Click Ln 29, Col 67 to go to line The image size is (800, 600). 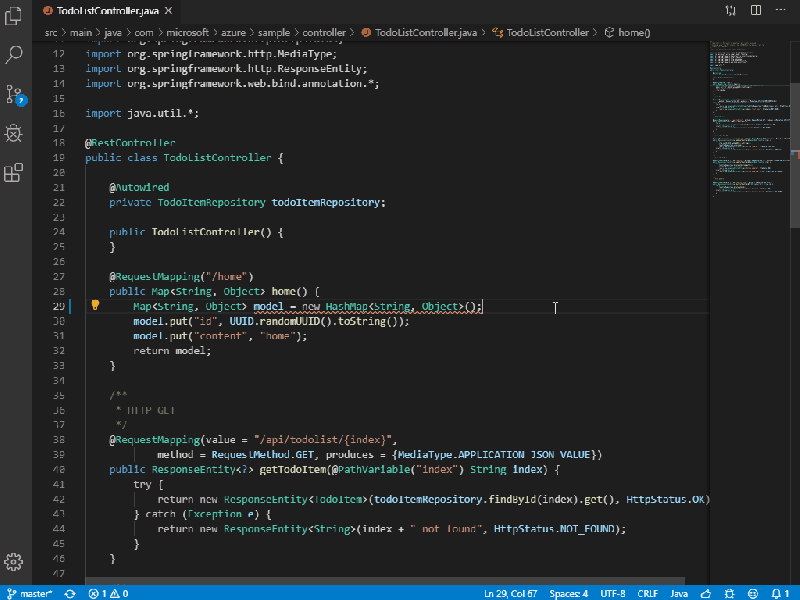pos(510,593)
